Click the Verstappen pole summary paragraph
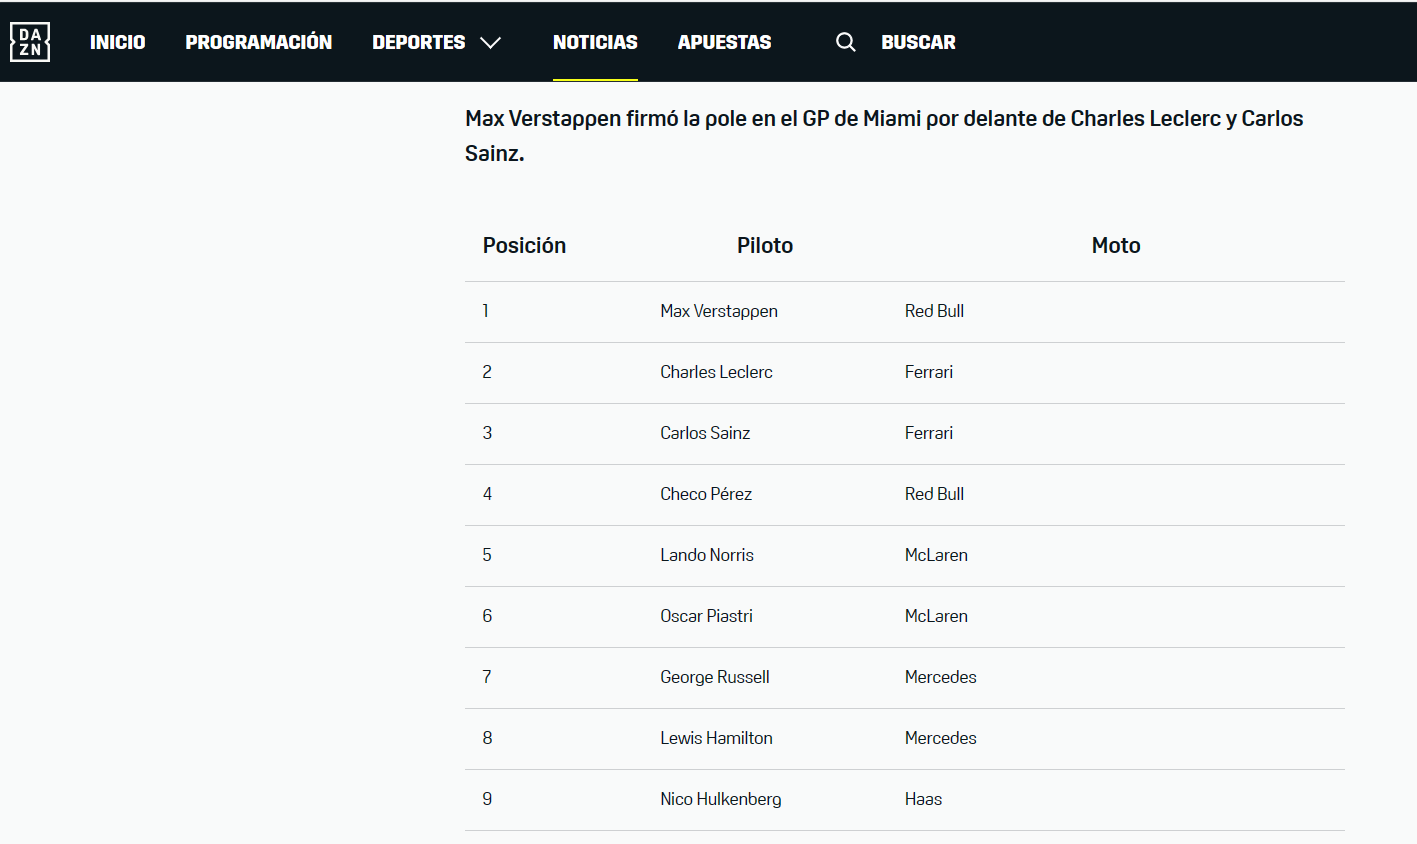Image resolution: width=1417 pixels, height=844 pixels. tap(884, 136)
